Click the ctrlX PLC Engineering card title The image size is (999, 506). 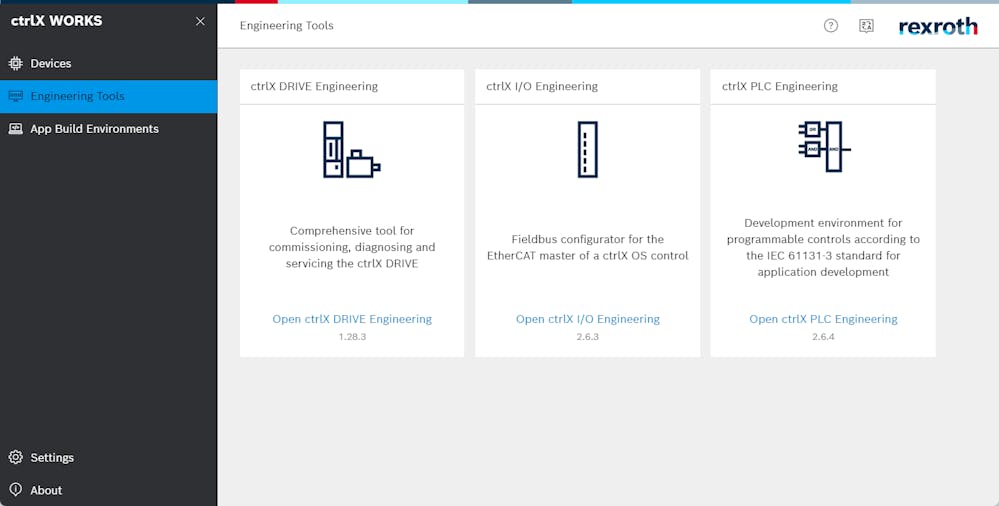coord(780,87)
